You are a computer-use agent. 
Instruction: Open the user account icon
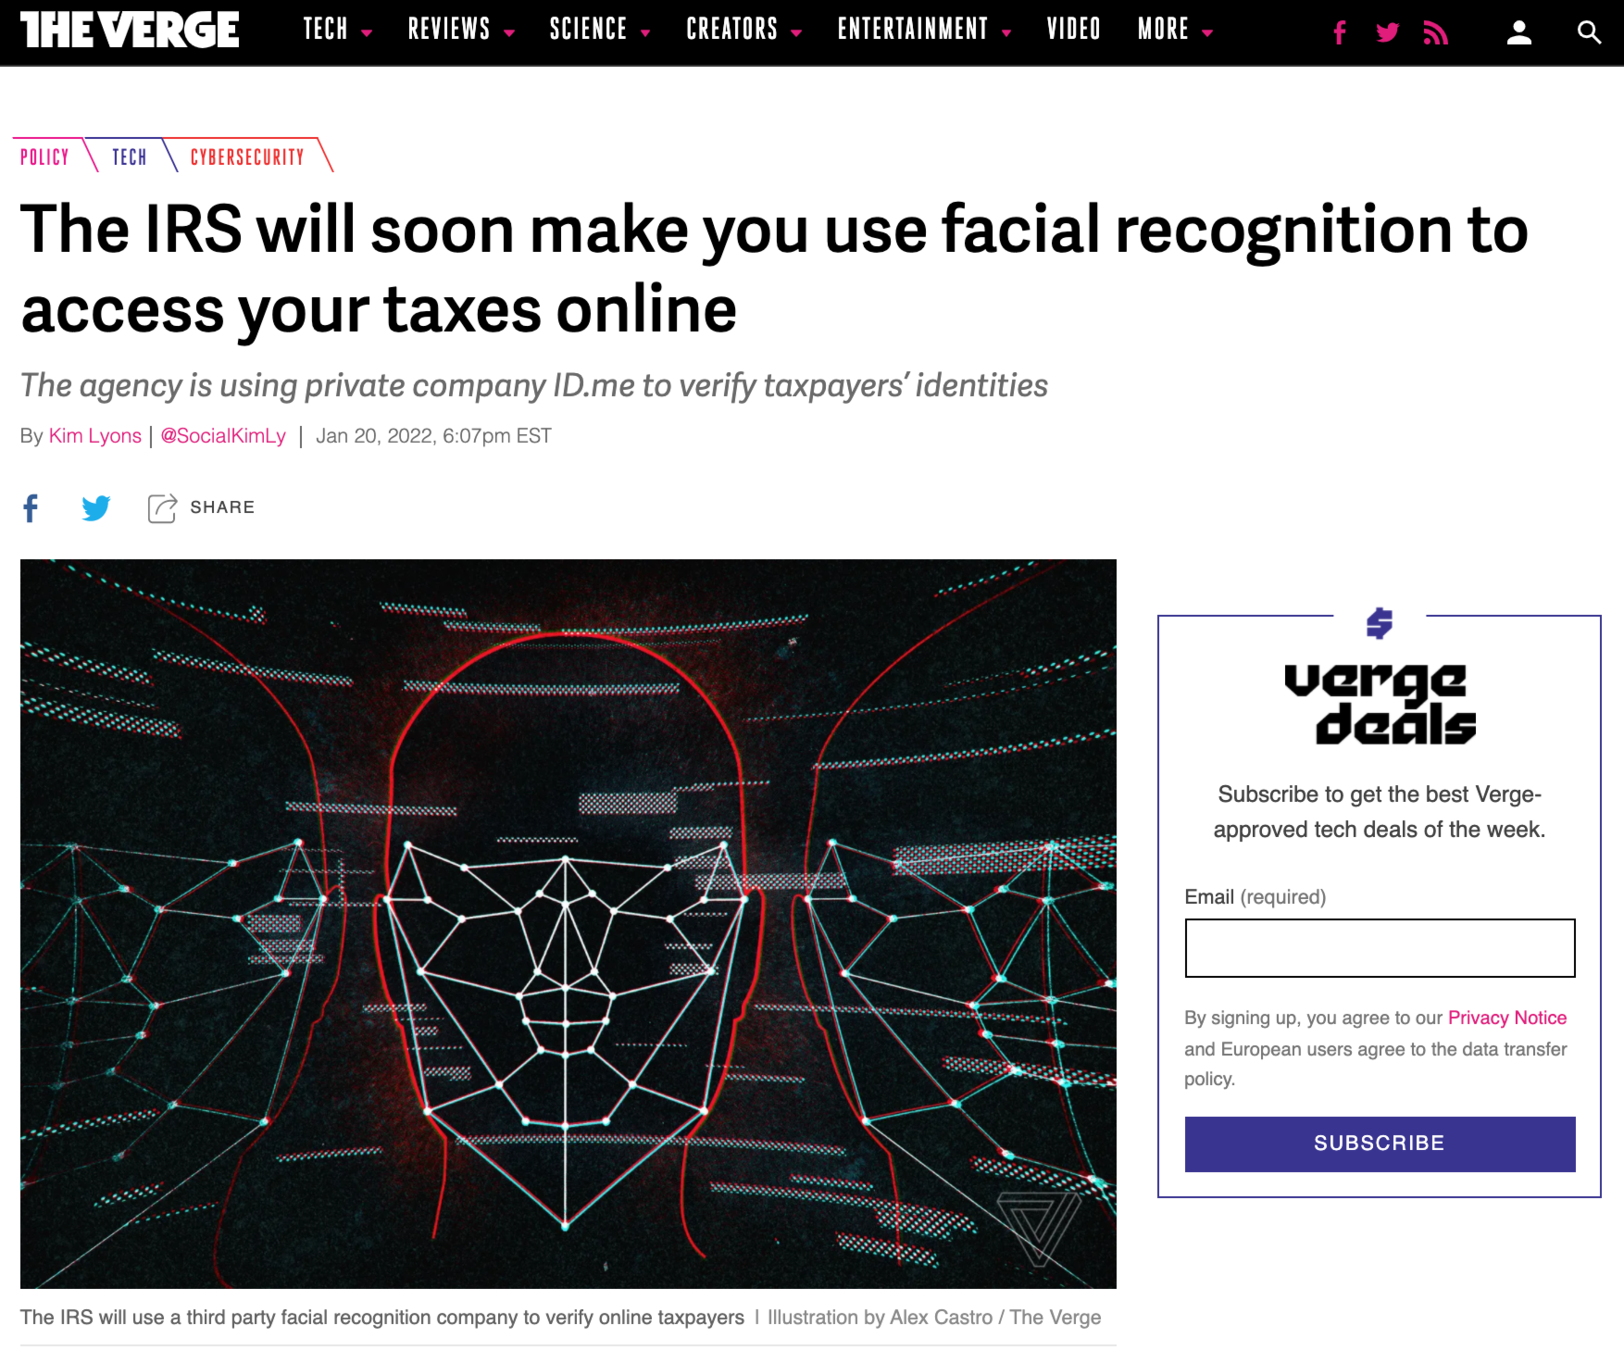coord(1519,33)
